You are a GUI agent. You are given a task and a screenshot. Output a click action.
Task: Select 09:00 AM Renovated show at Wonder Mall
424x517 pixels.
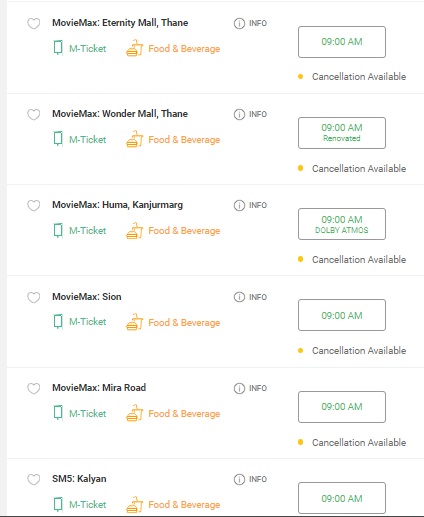coord(342,133)
